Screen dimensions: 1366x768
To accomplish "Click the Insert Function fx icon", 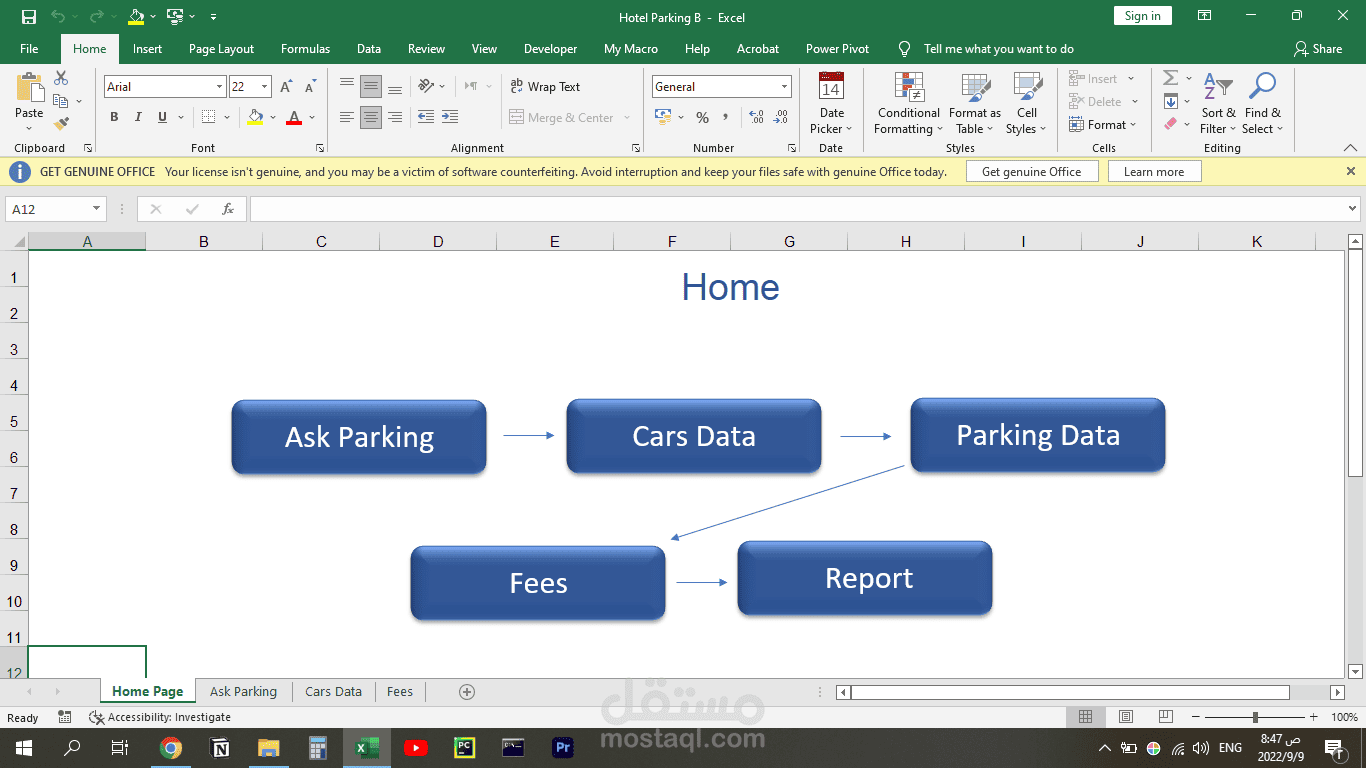I will pos(228,209).
